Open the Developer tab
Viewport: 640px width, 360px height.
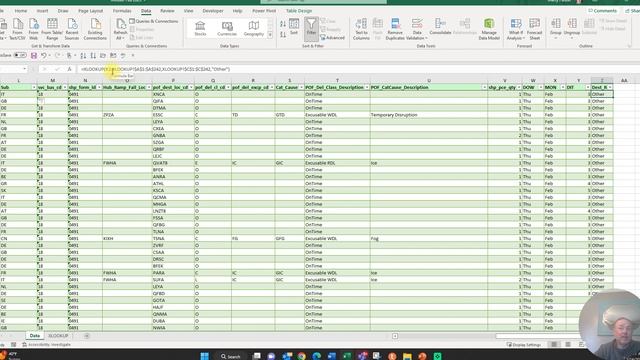[213, 11]
